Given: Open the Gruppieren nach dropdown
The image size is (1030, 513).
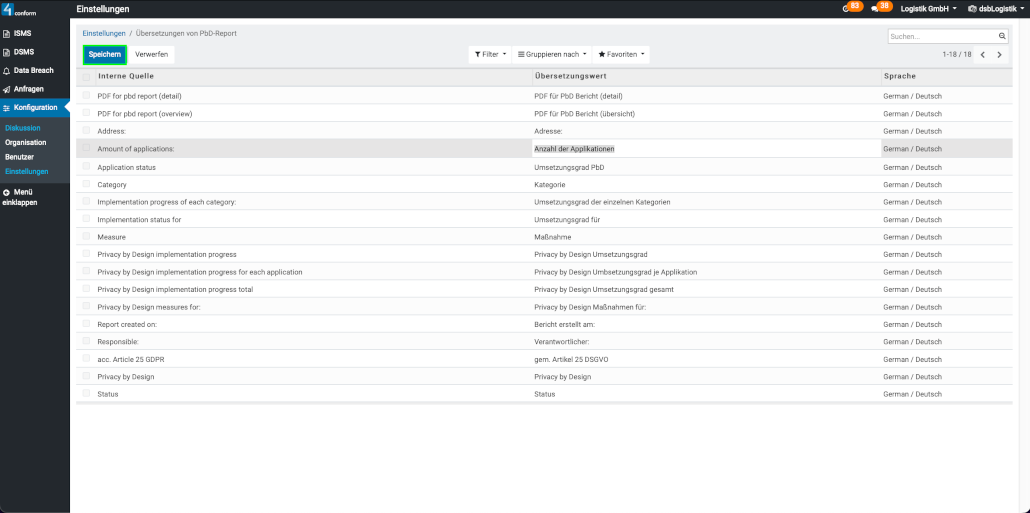Looking at the screenshot, I should (x=551, y=54).
